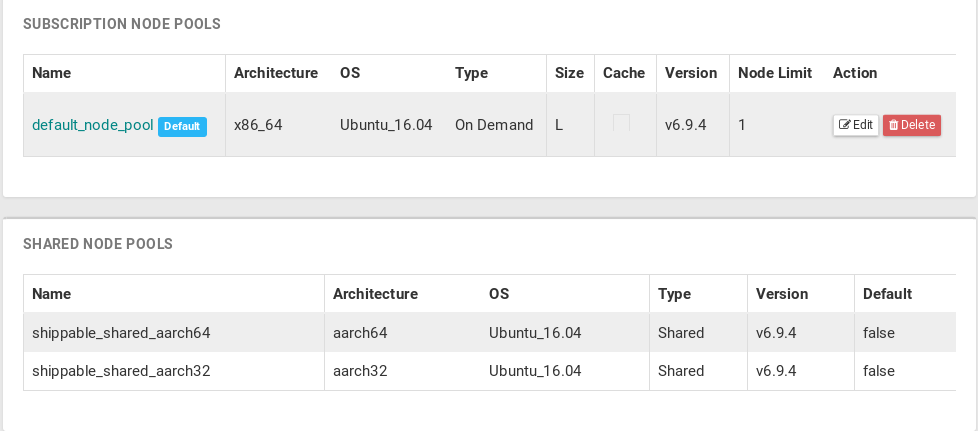Click the Shared Node Pools heading
The image size is (978, 431).
pyautogui.click(x=98, y=244)
